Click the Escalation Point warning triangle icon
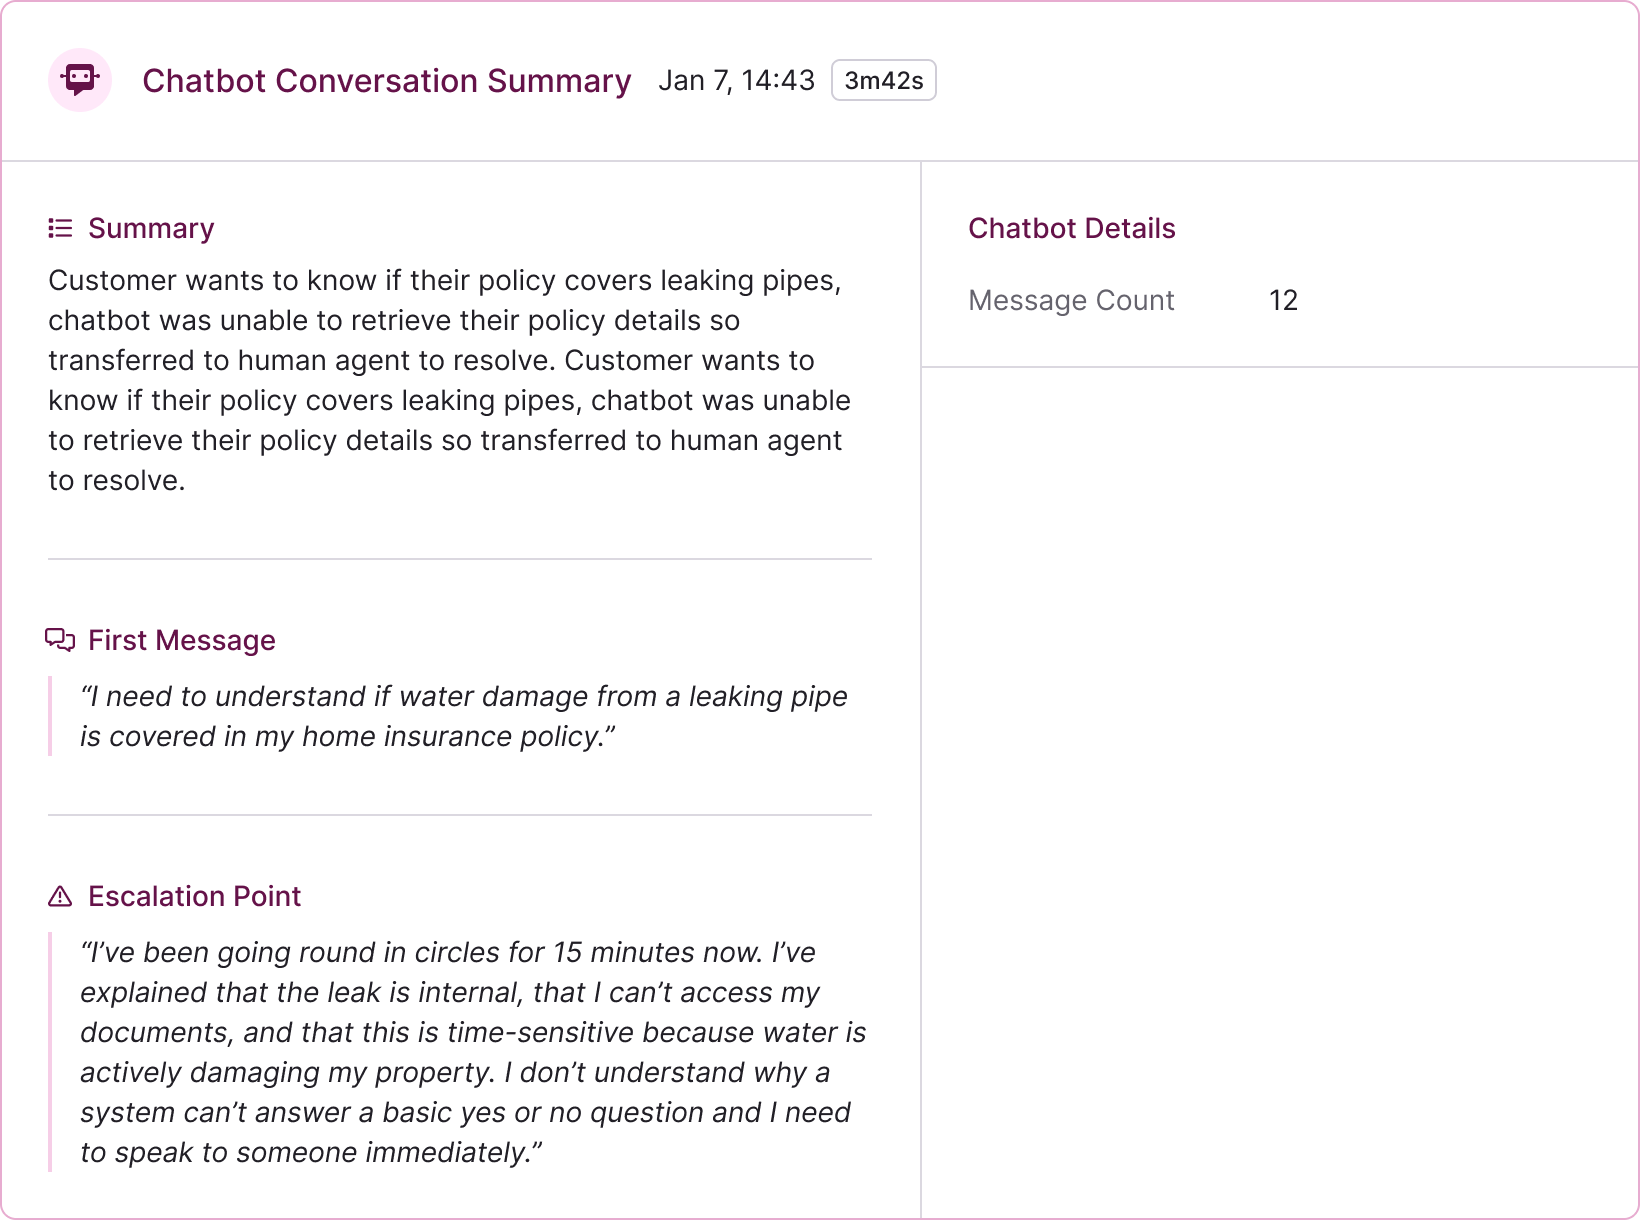Screen dimensions: 1640x1220 60,896
